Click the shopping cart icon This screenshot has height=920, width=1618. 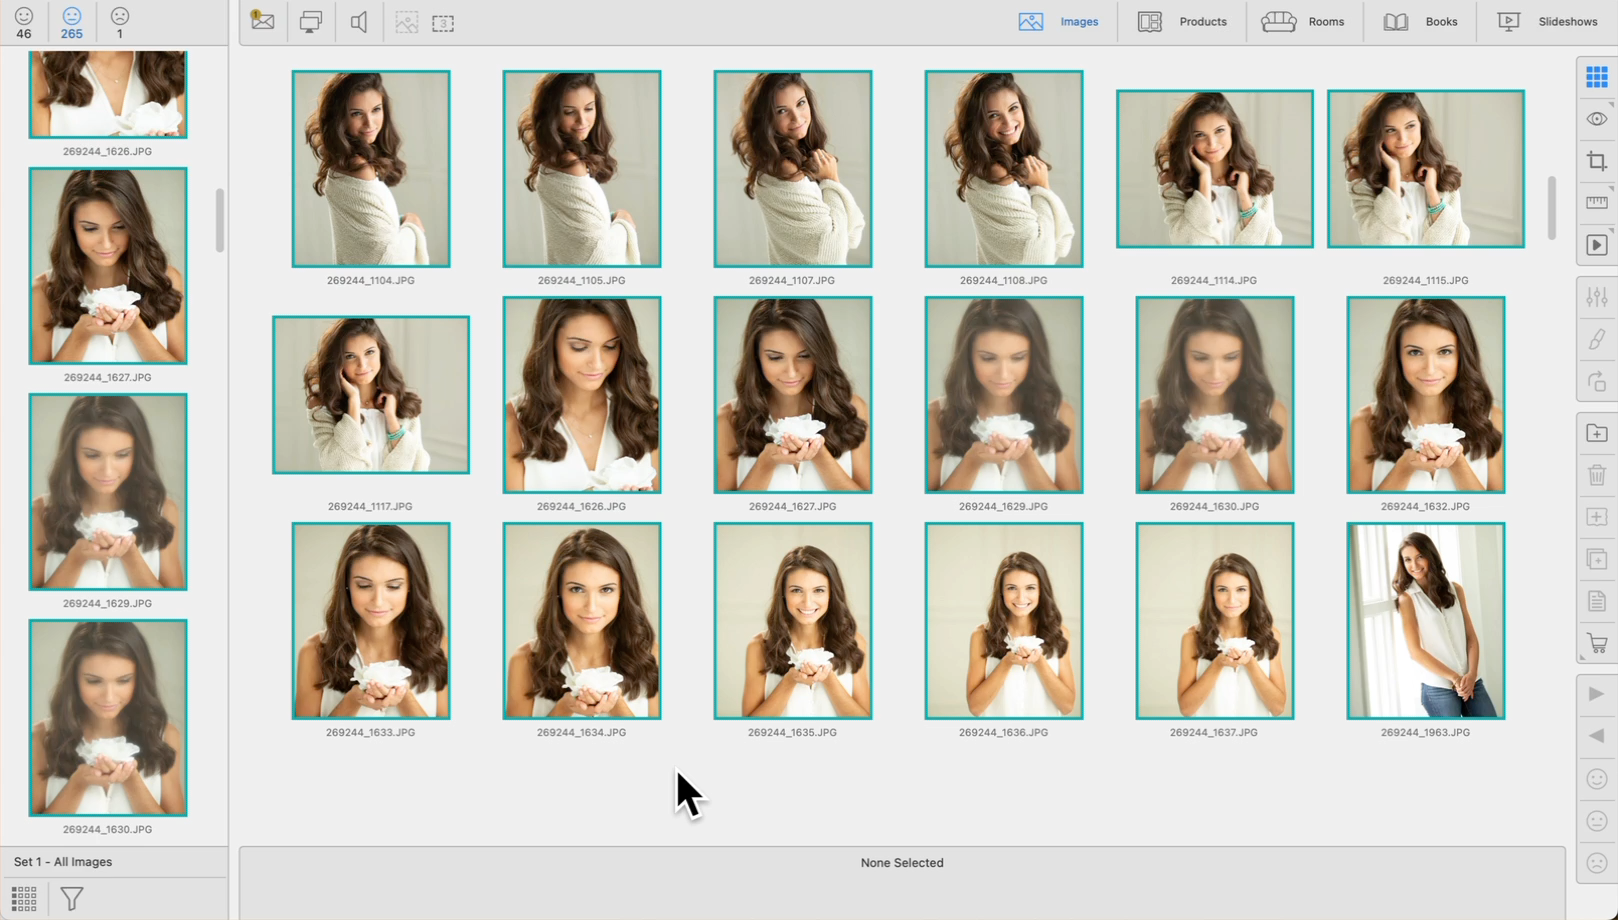tap(1596, 644)
